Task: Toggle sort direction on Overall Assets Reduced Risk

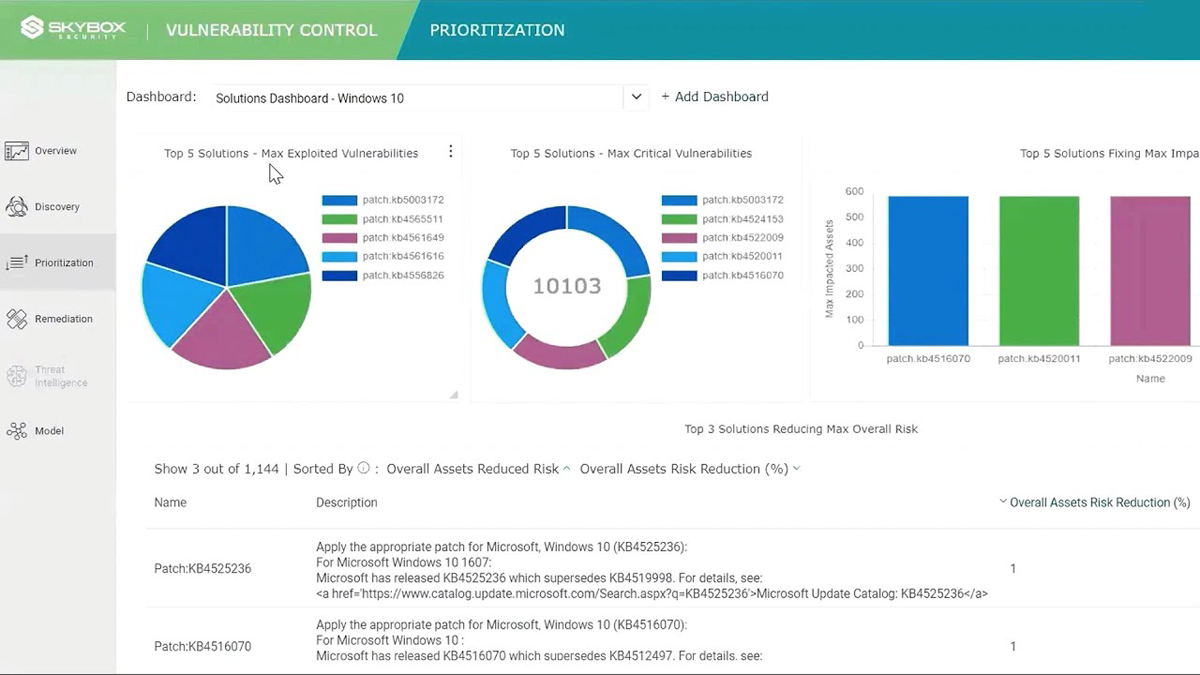Action: (567, 467)
